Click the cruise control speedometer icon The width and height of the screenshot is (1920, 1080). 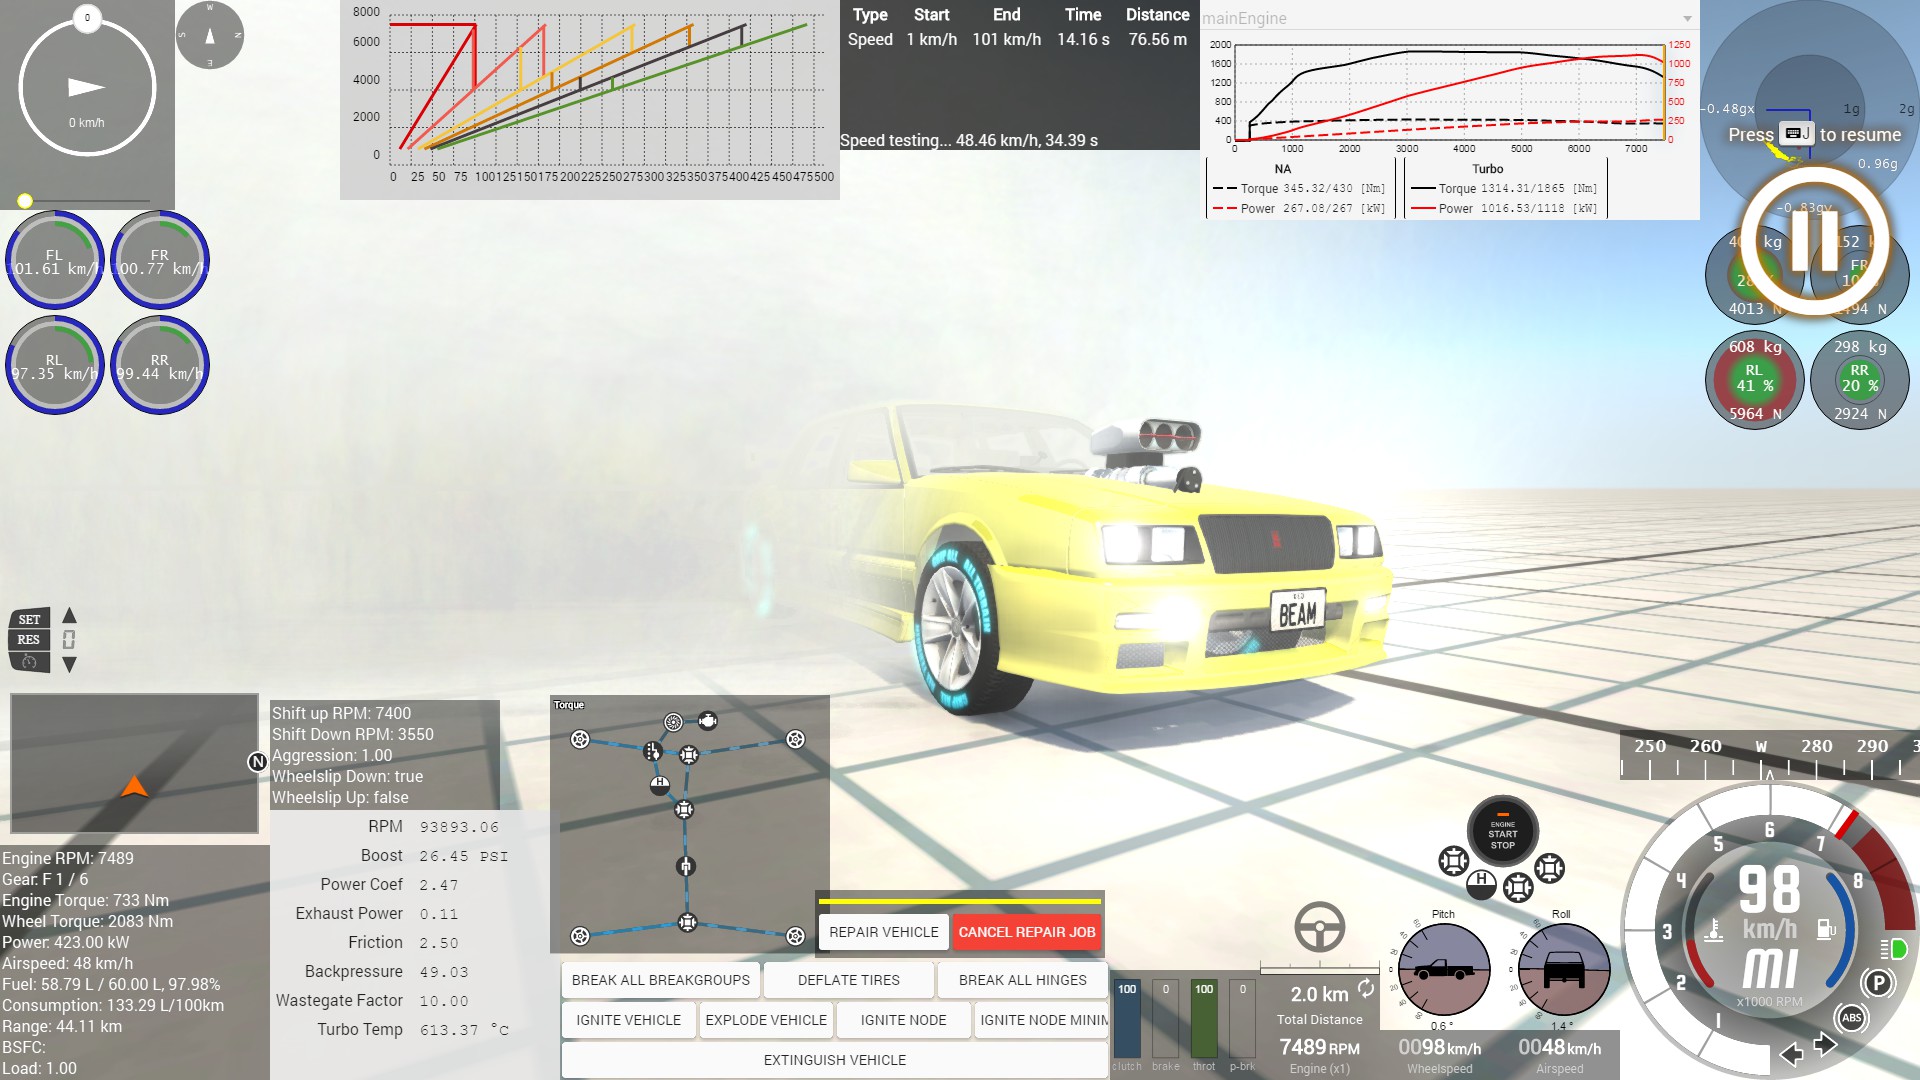point(29,662)
